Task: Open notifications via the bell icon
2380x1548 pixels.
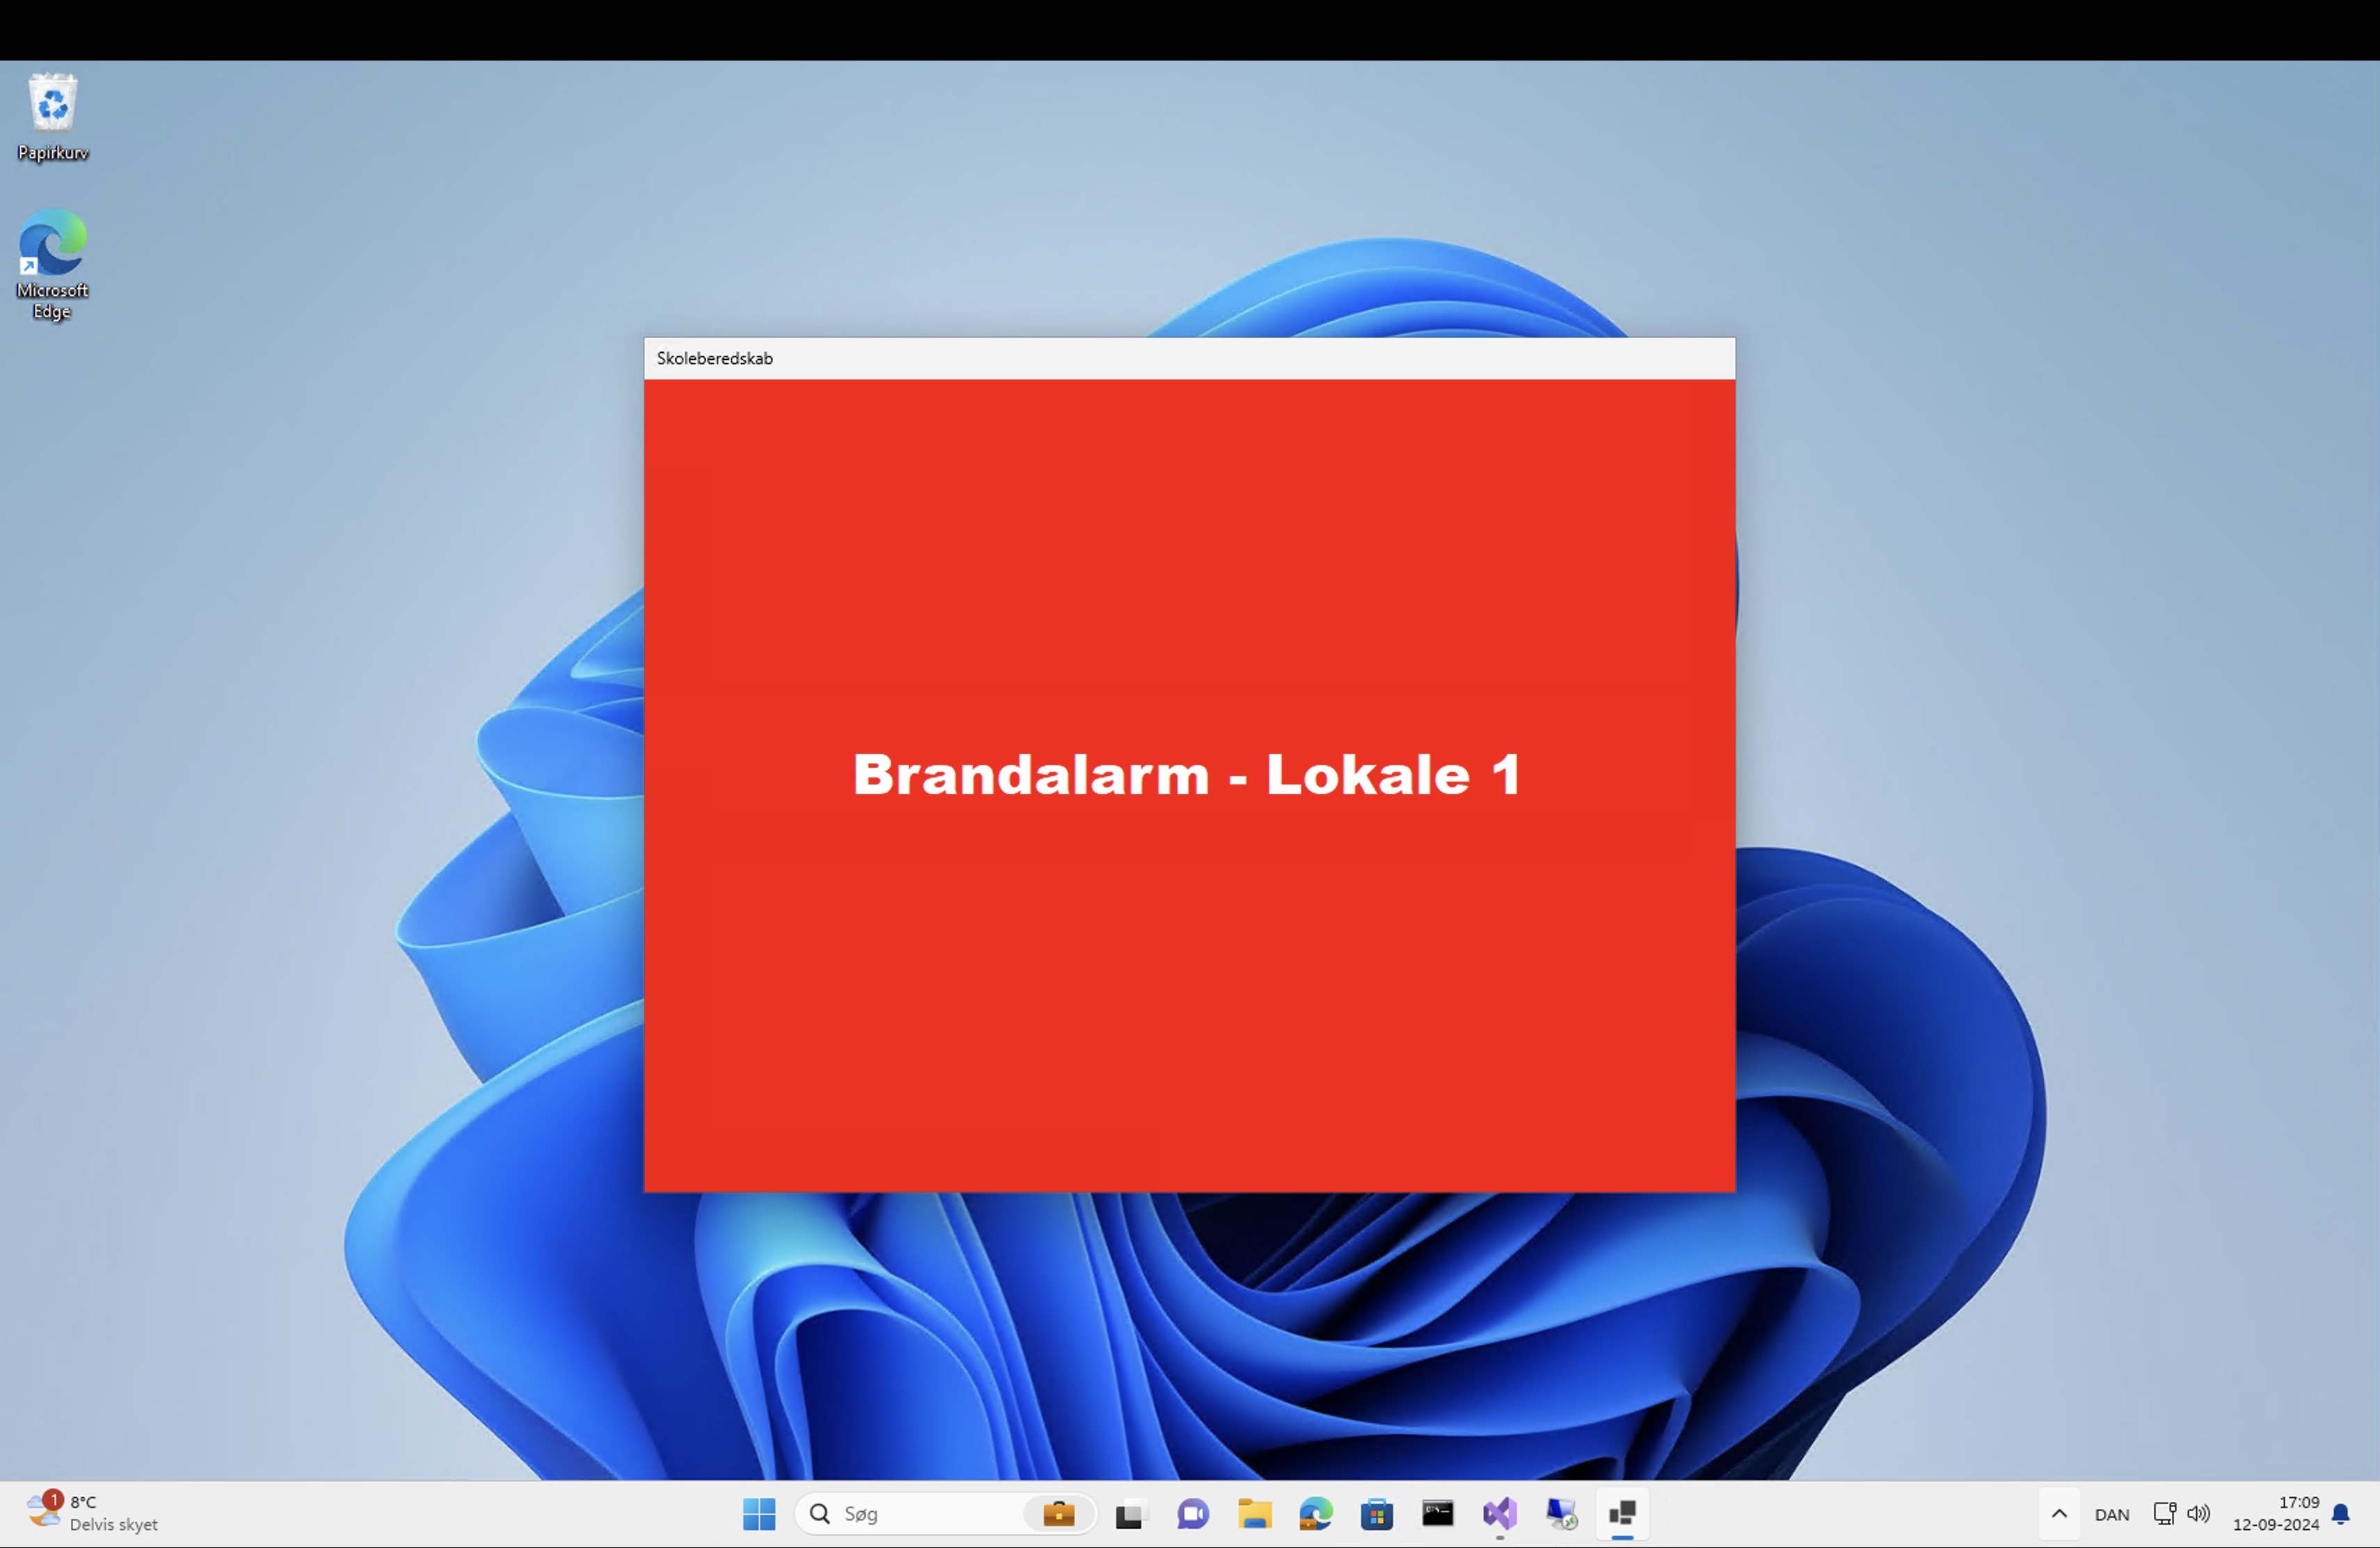Action: [x=2341, y=1513]
